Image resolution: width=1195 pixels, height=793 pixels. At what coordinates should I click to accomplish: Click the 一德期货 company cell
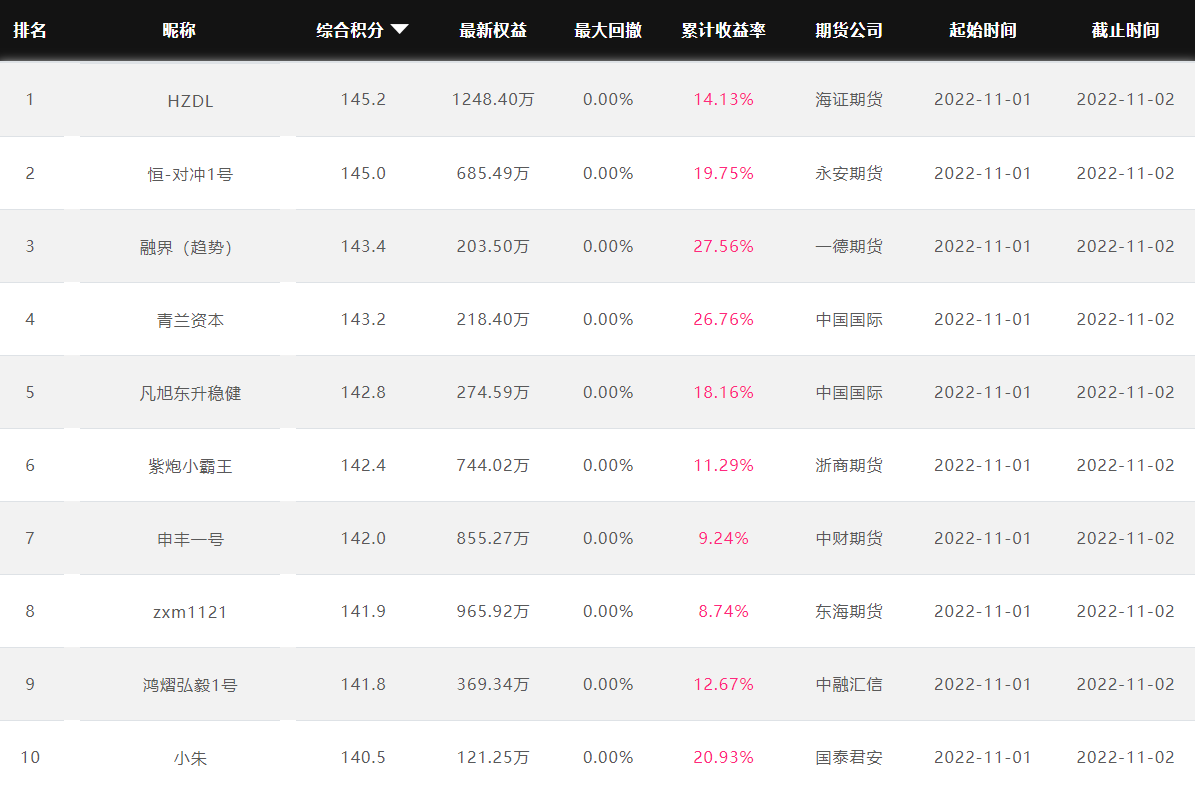coord(849,247)
